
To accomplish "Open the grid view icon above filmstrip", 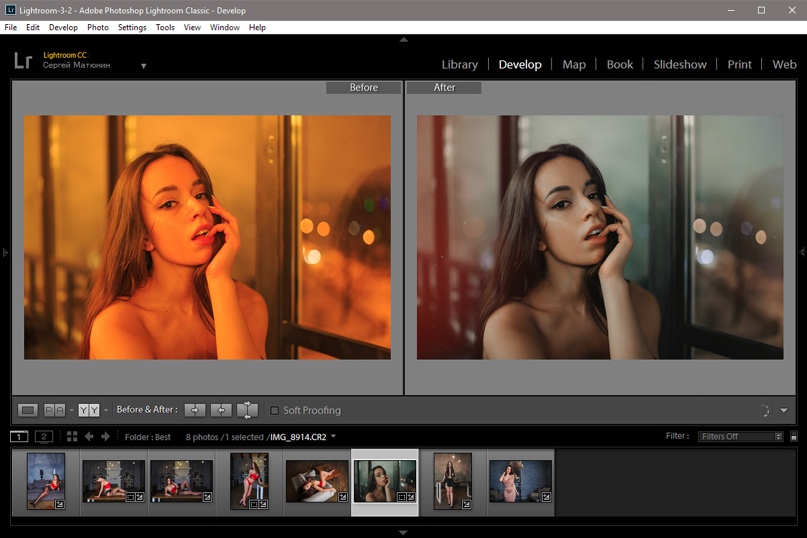I will [x=72, y=437].
